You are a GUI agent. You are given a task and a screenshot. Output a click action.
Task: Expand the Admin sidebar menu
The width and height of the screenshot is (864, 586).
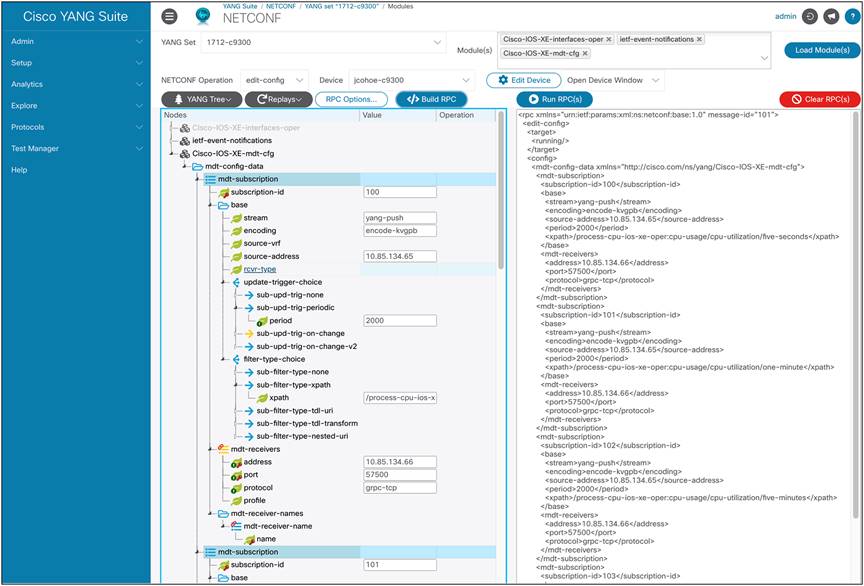click(75, 41)
